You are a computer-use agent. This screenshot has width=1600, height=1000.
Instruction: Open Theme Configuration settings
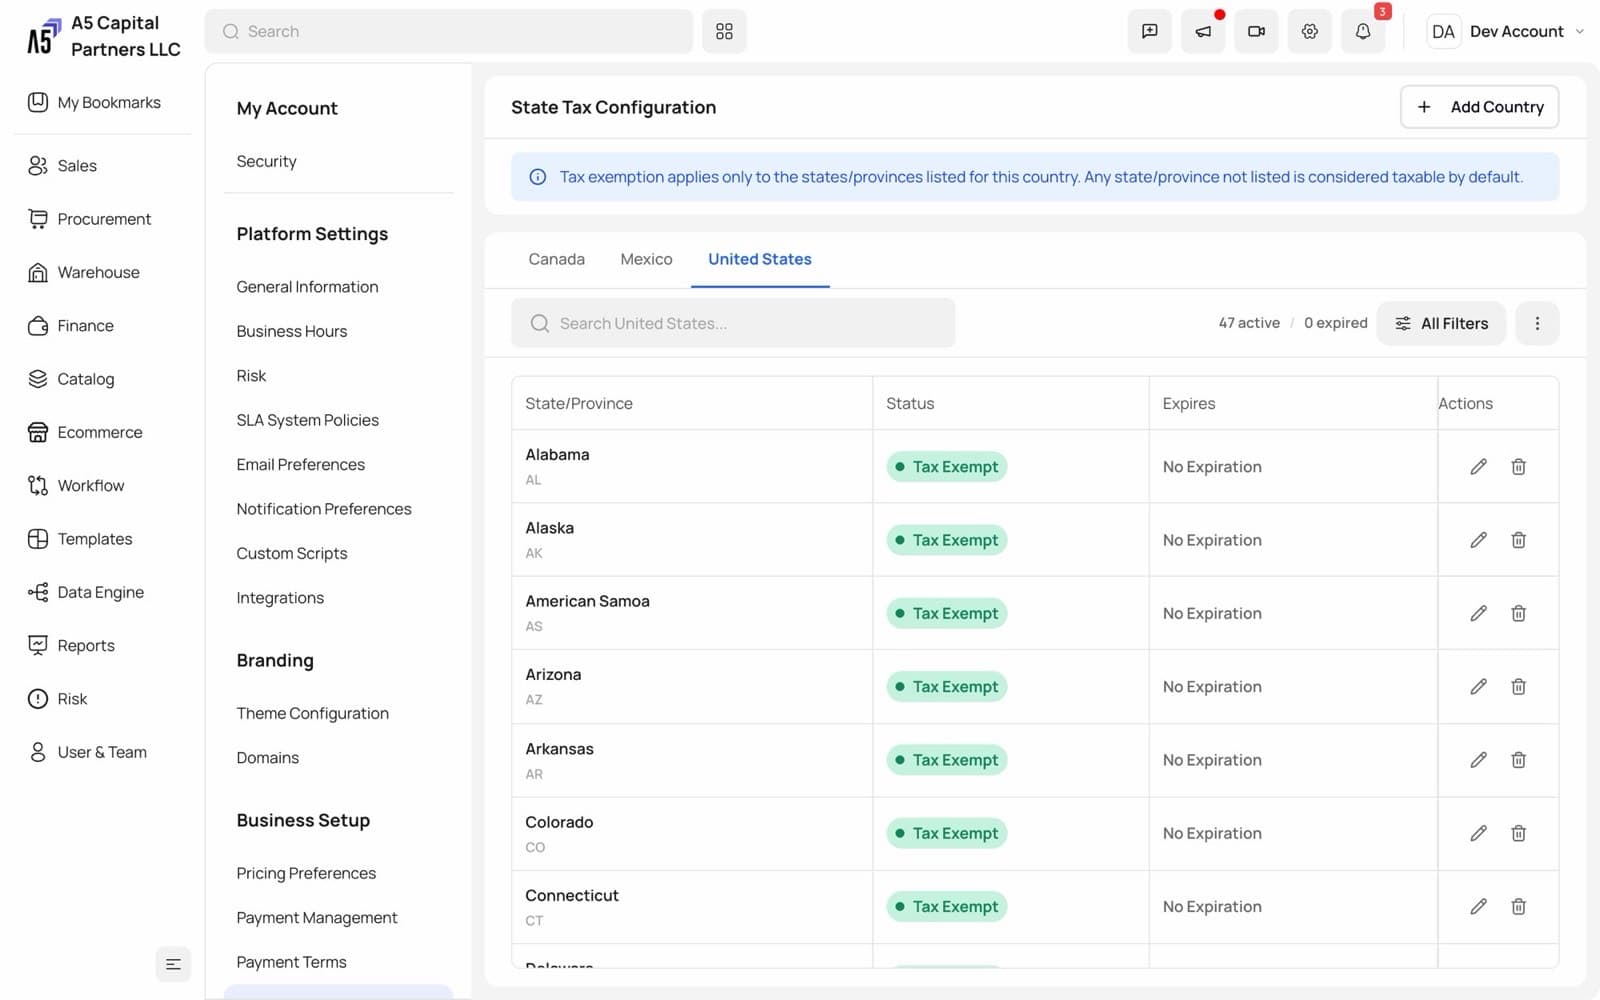click(x=312, y=713)
